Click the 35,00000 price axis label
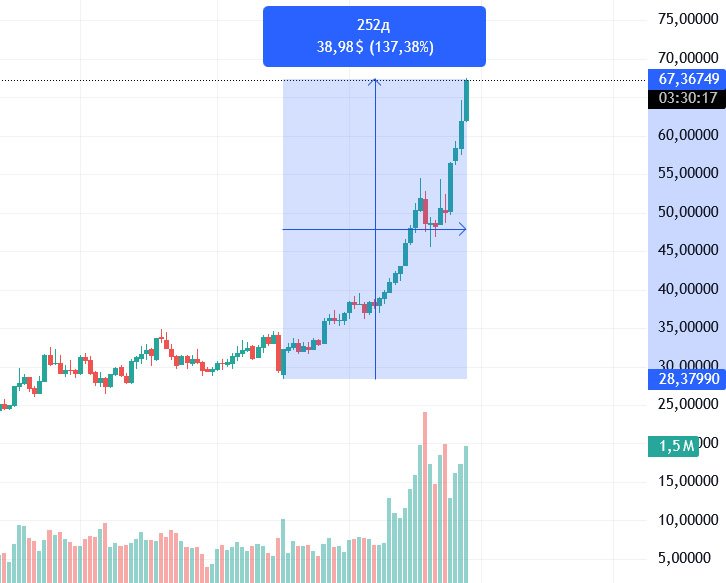Screen dimensions: 726x583 point(689,327)
